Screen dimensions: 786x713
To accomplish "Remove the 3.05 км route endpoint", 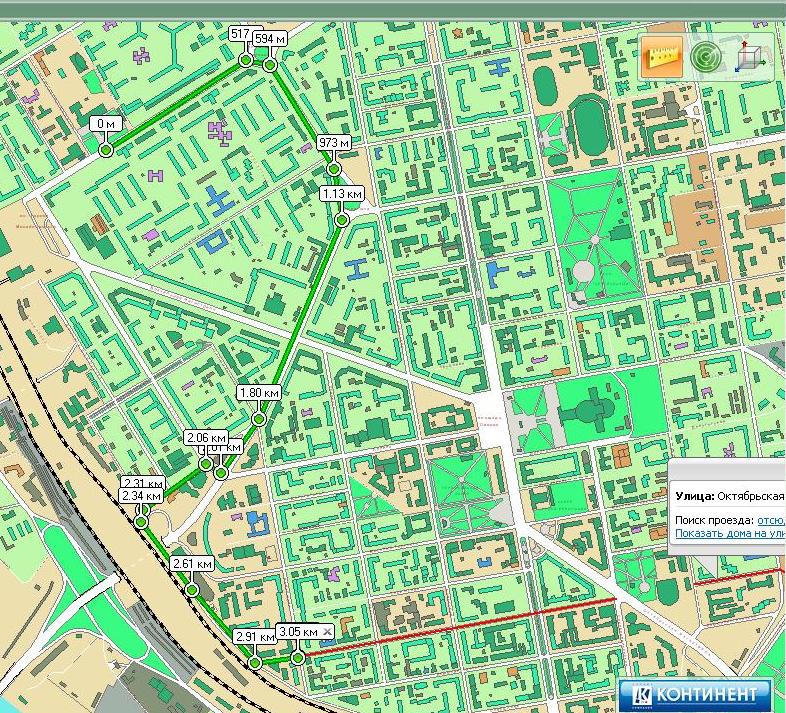I will coord(327,632).
